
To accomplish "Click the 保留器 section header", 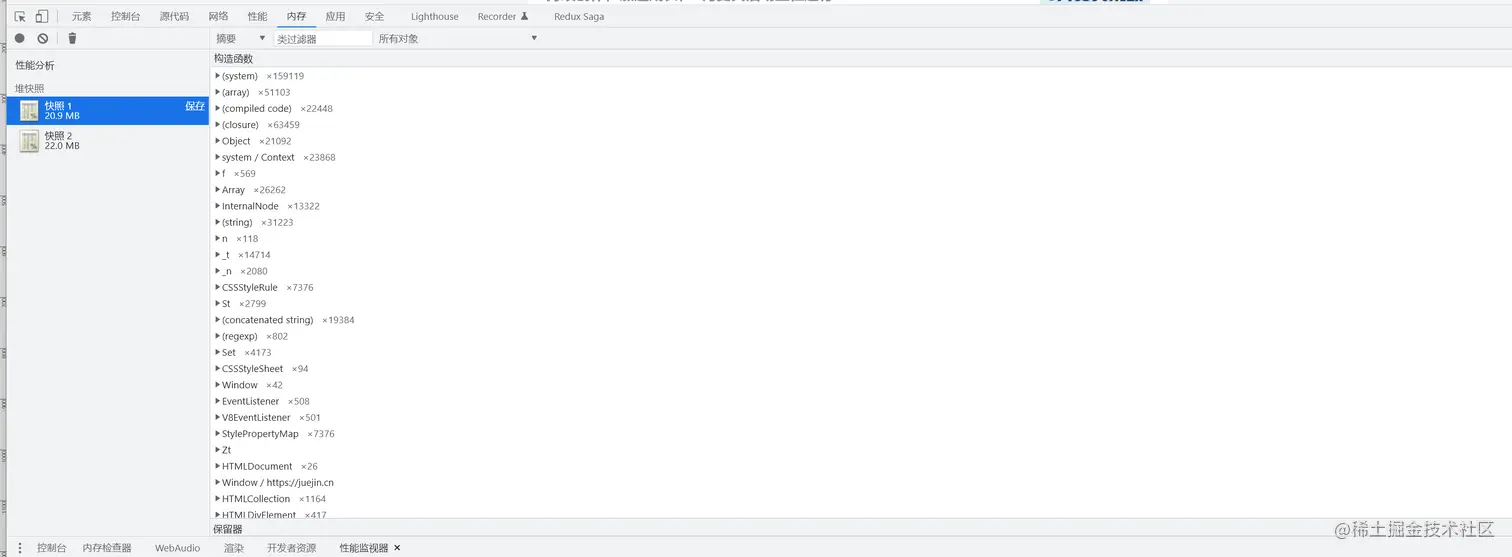I will click(228, 529).
